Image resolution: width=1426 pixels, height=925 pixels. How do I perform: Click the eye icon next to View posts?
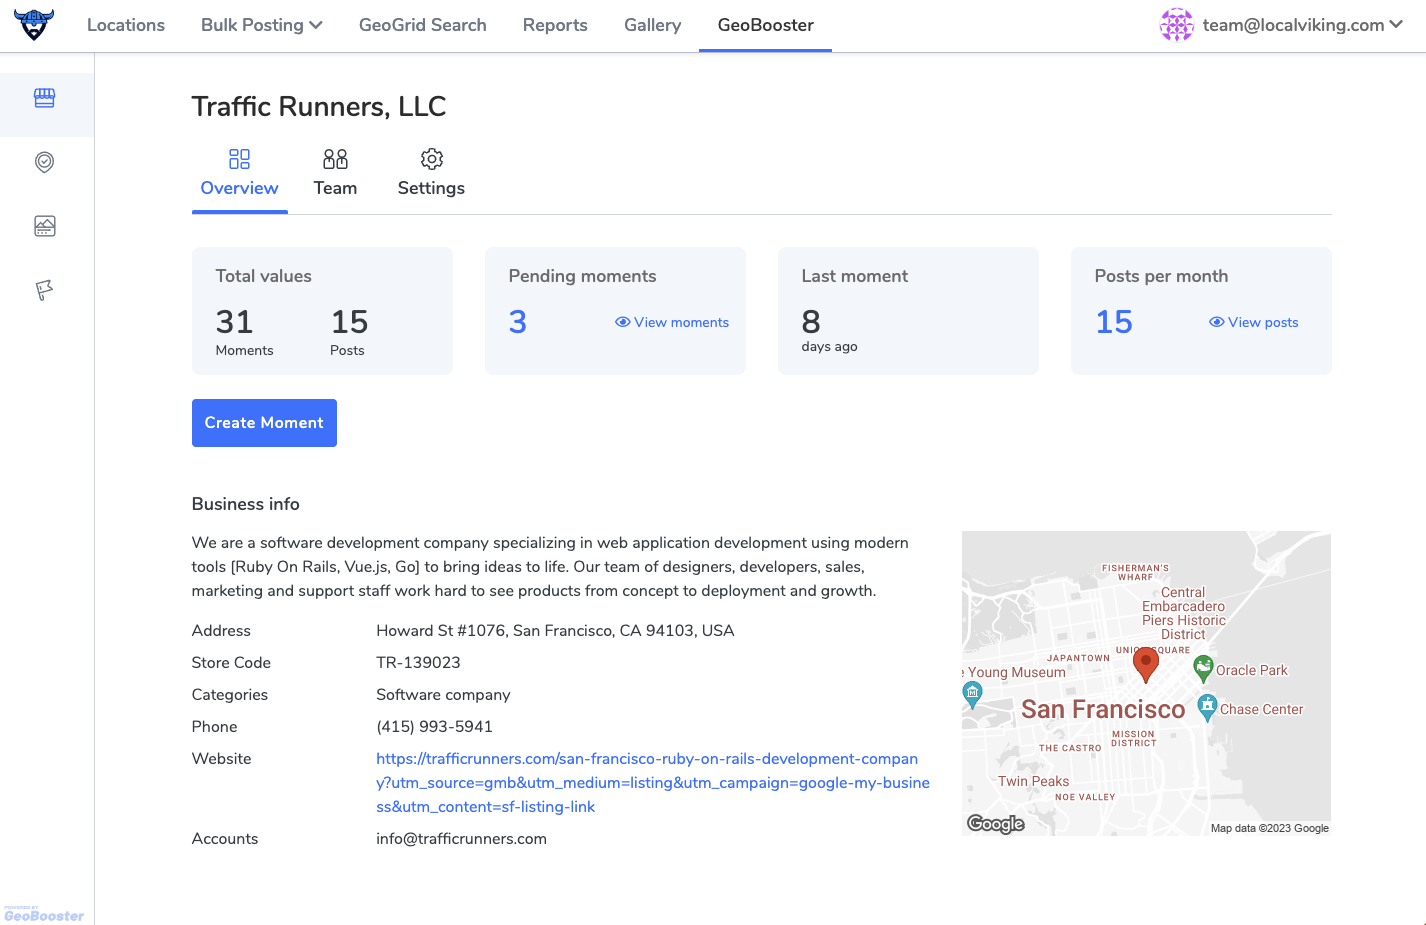[x=1216, y=322]
